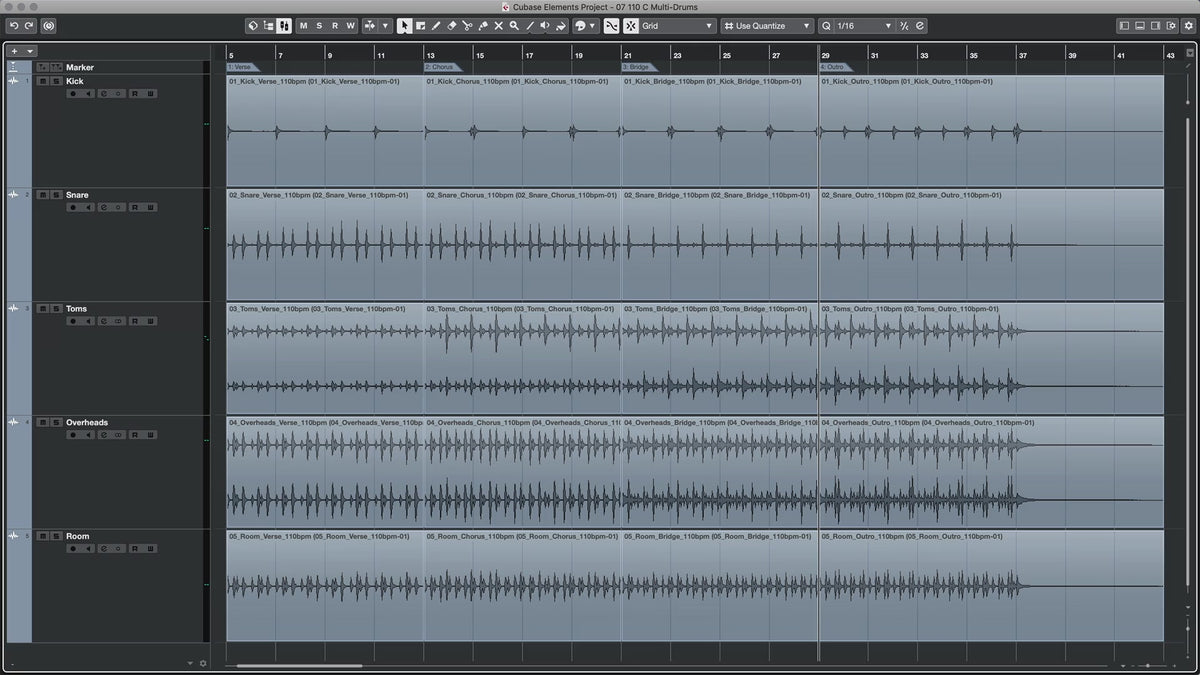Image resolution: width=1200 pixels, height=675 pixels.
Task: Pick the Eraser tool in toolbar
Action: [x=451, y=26]
